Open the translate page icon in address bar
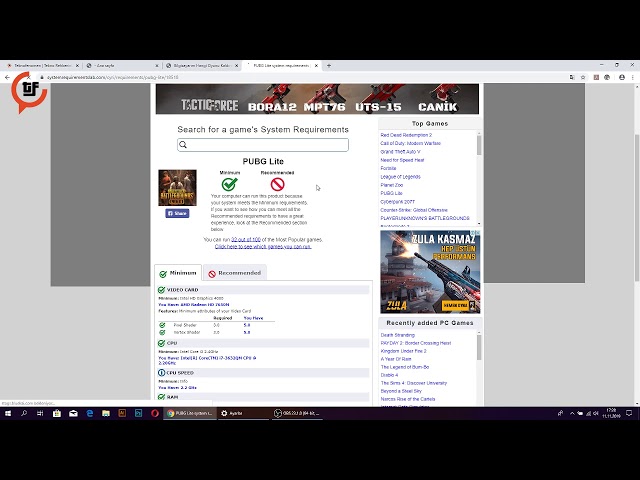Screen dimensions: 640x480 tap(572, 77)
